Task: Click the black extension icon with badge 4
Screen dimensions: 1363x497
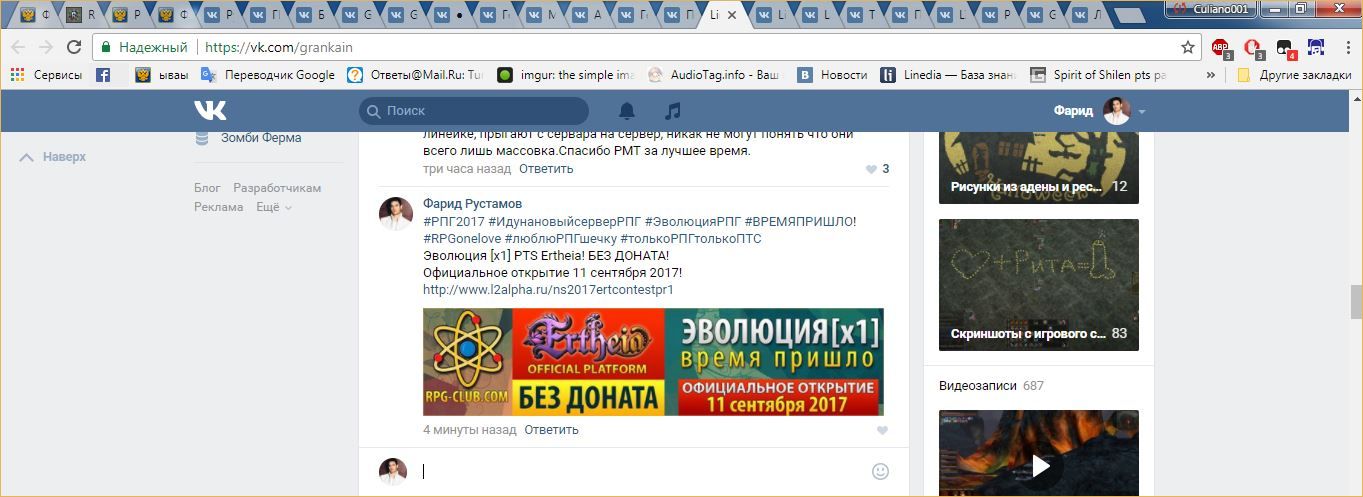Action: (x=1285, y=47)
